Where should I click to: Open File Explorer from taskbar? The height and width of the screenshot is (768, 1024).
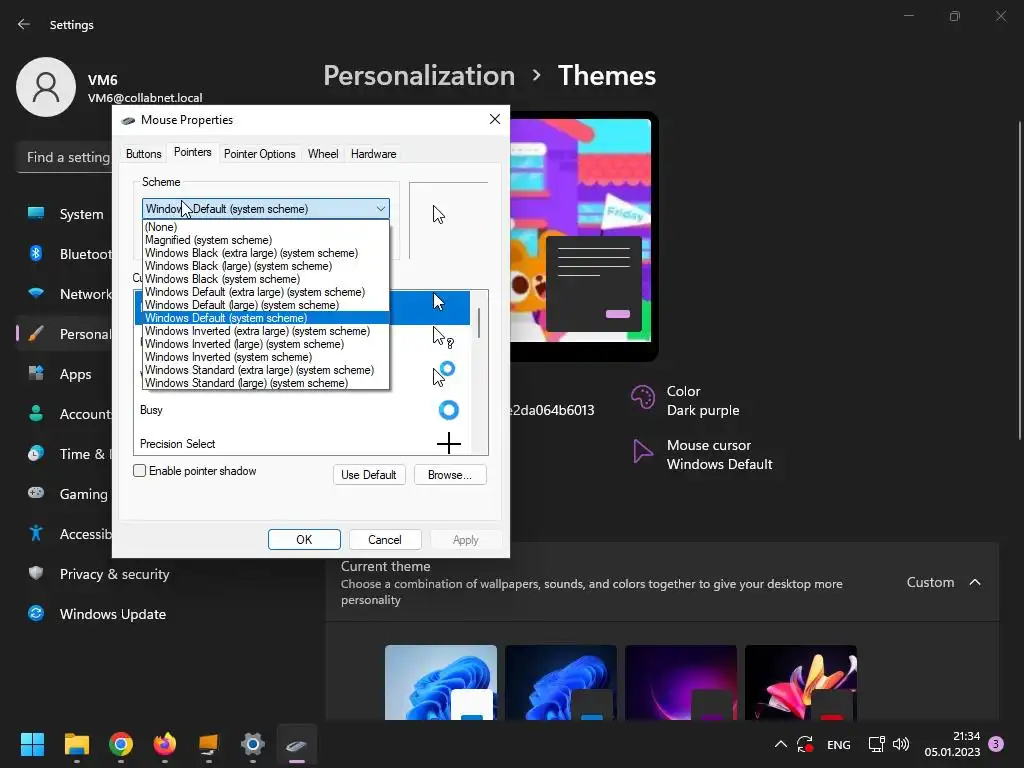(x=76, y=744)
